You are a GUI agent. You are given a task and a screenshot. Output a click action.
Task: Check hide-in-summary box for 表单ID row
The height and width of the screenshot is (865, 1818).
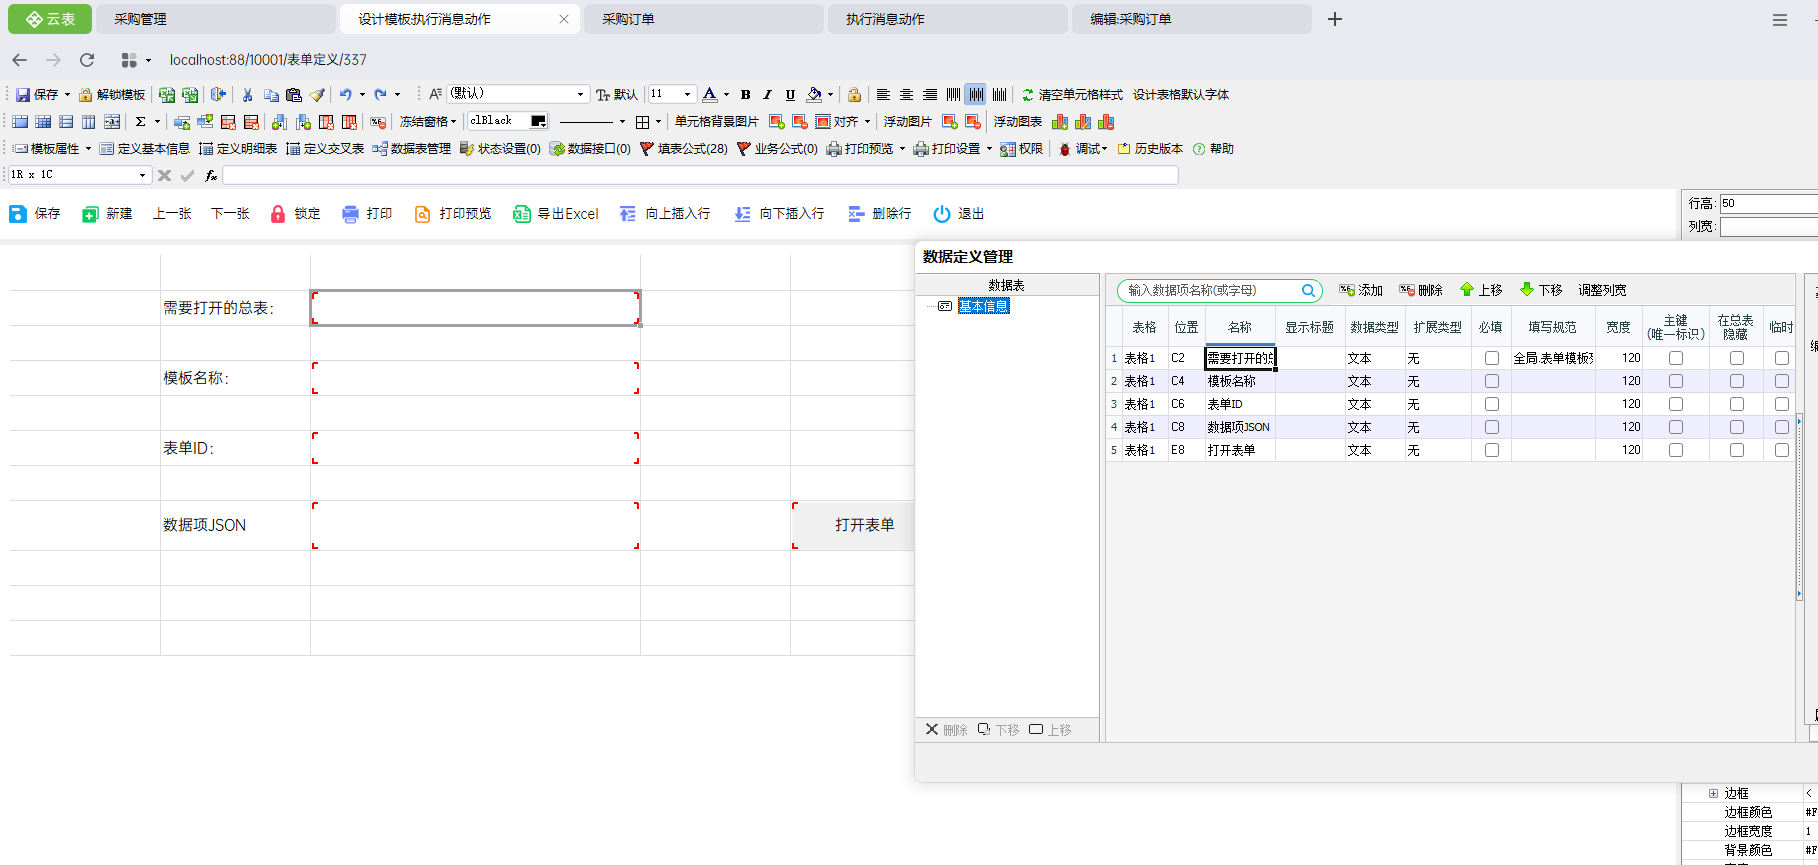click(x=1737, y=404)
